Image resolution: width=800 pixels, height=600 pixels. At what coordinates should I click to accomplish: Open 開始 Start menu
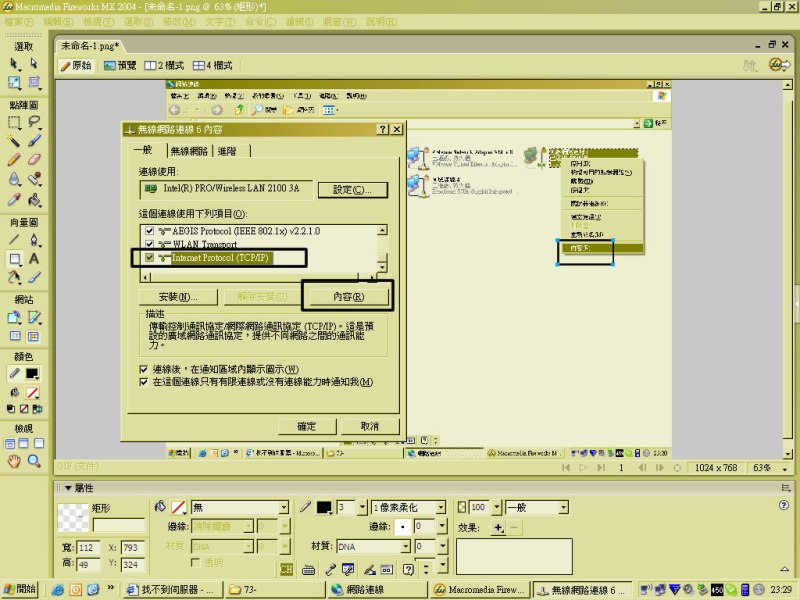click(x=20, y=589)
